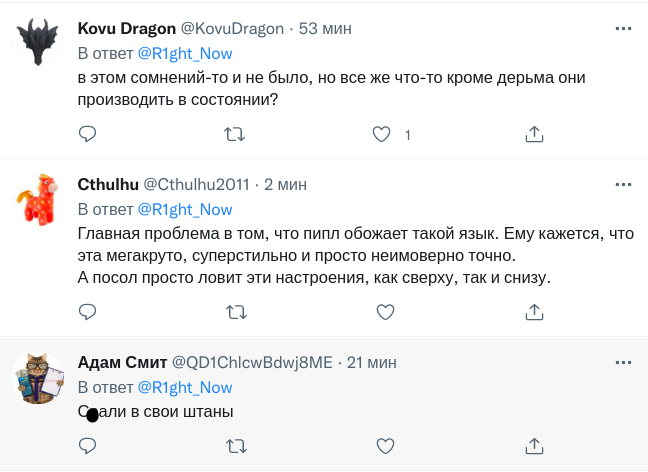Image resolution: width=648 pixels, height=472 pixels.
Task: Retweet Адам Смит's tweet
Action: (236, 445)
